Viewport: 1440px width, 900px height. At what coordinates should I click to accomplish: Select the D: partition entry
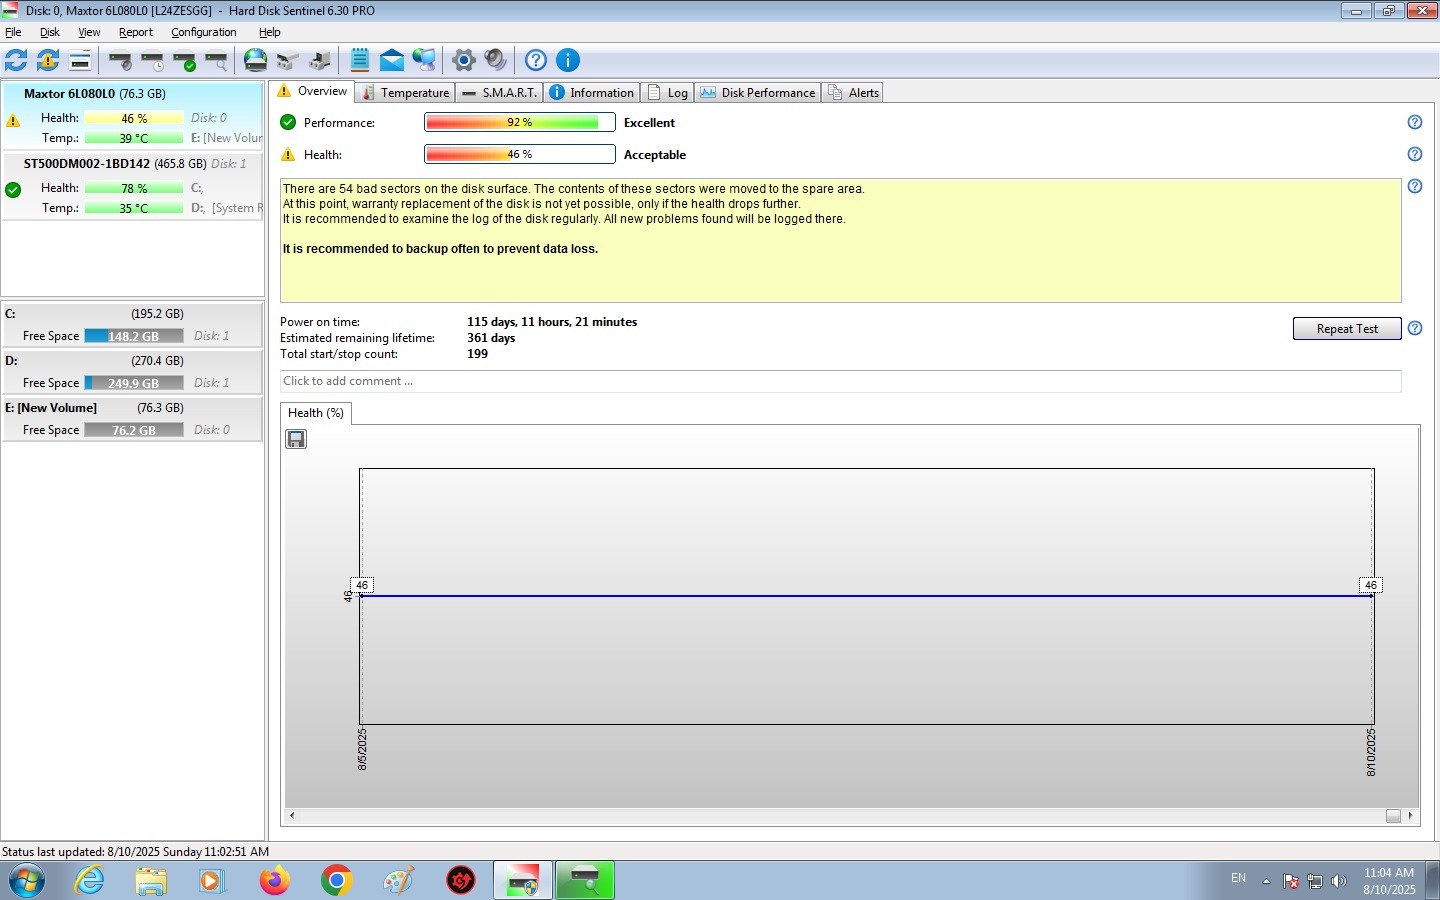pos(133,372)
